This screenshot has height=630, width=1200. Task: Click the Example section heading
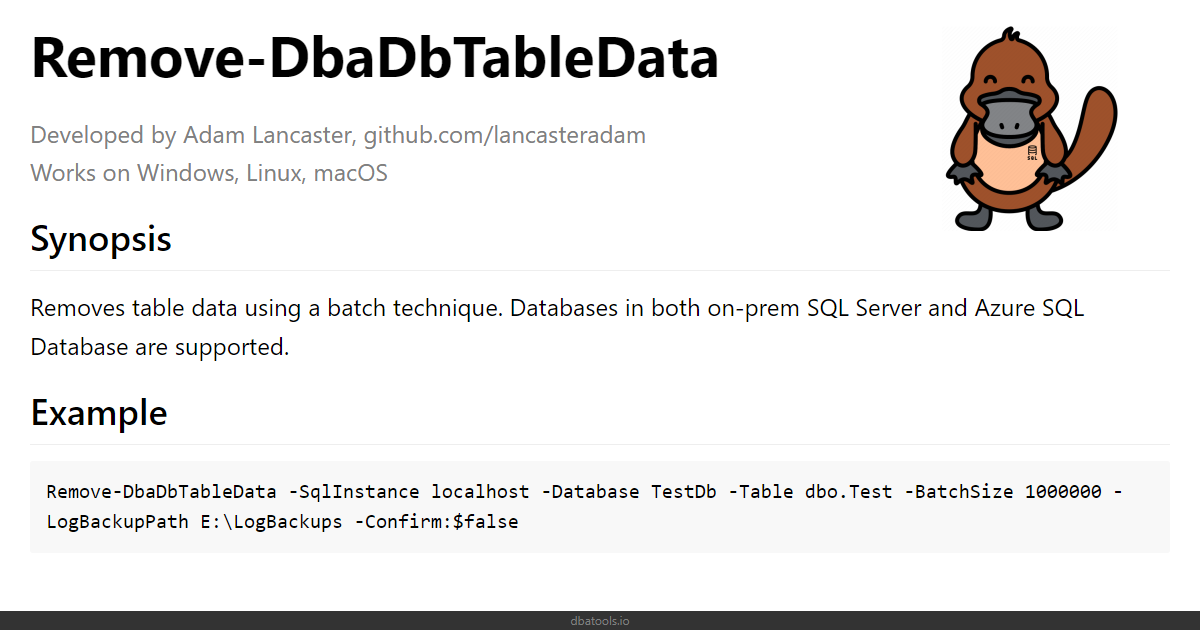tap(99, 412)
